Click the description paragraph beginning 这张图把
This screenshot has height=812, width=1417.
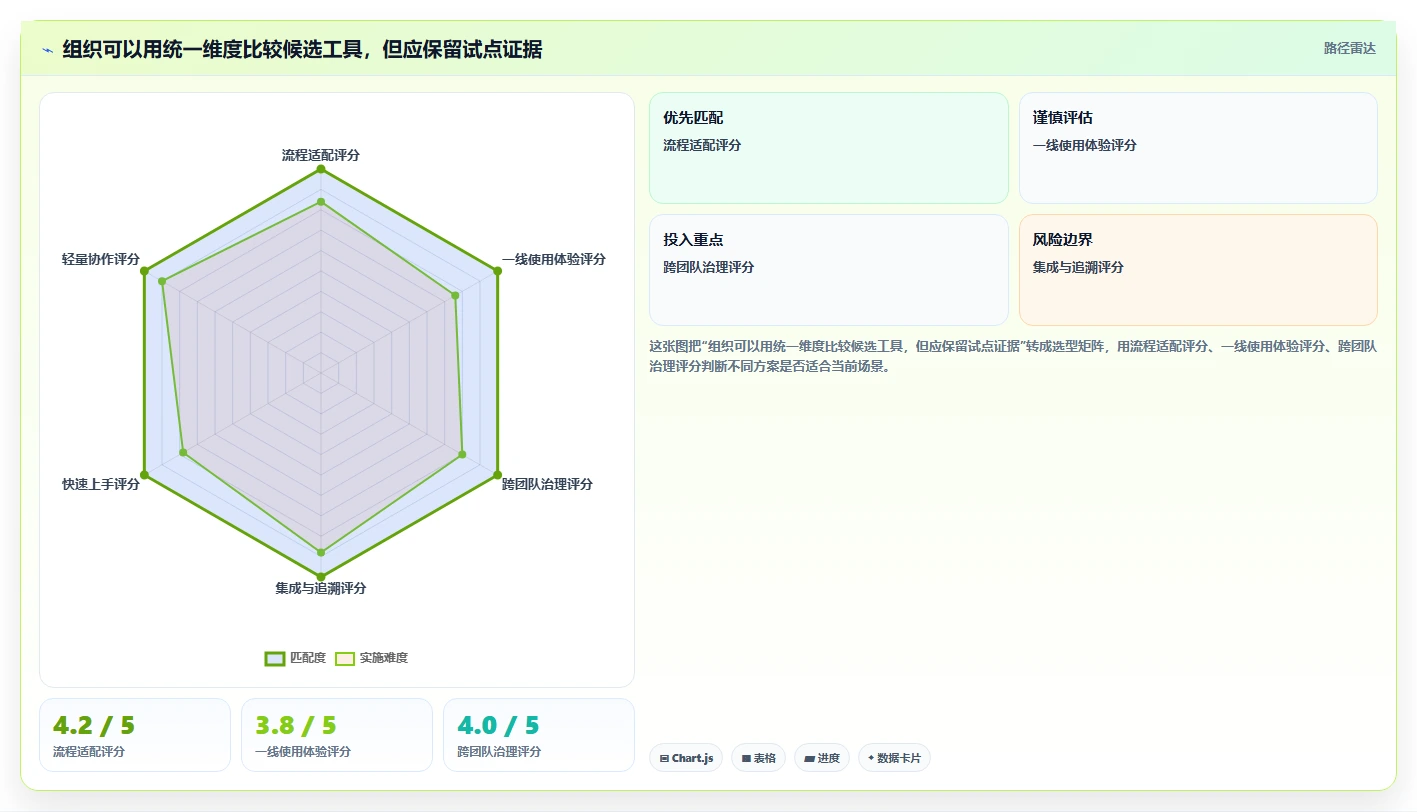1013,356
